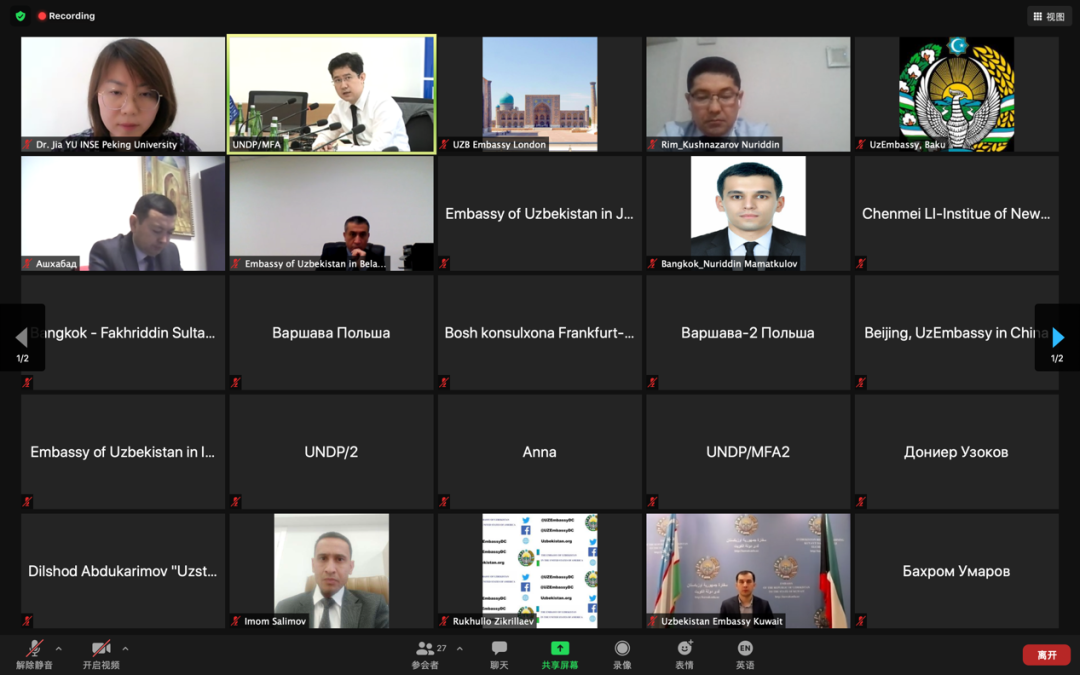Select Bangkok_Nuriddin Mamatkulov photo tile

coord(748,214)
